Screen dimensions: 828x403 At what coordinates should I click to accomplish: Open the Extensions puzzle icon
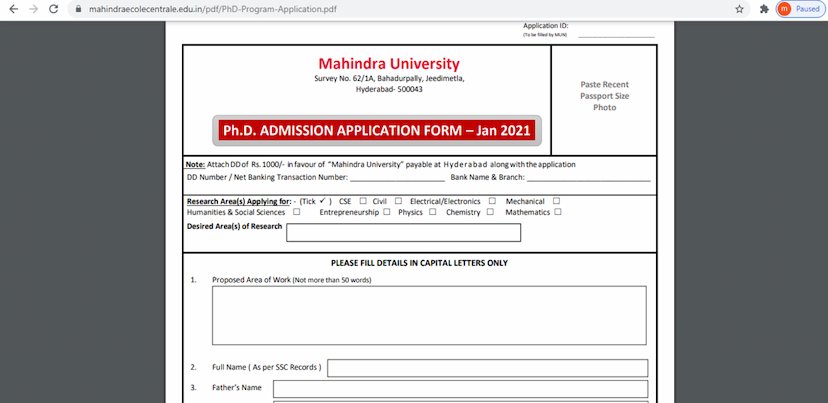[x=764, y=9]
